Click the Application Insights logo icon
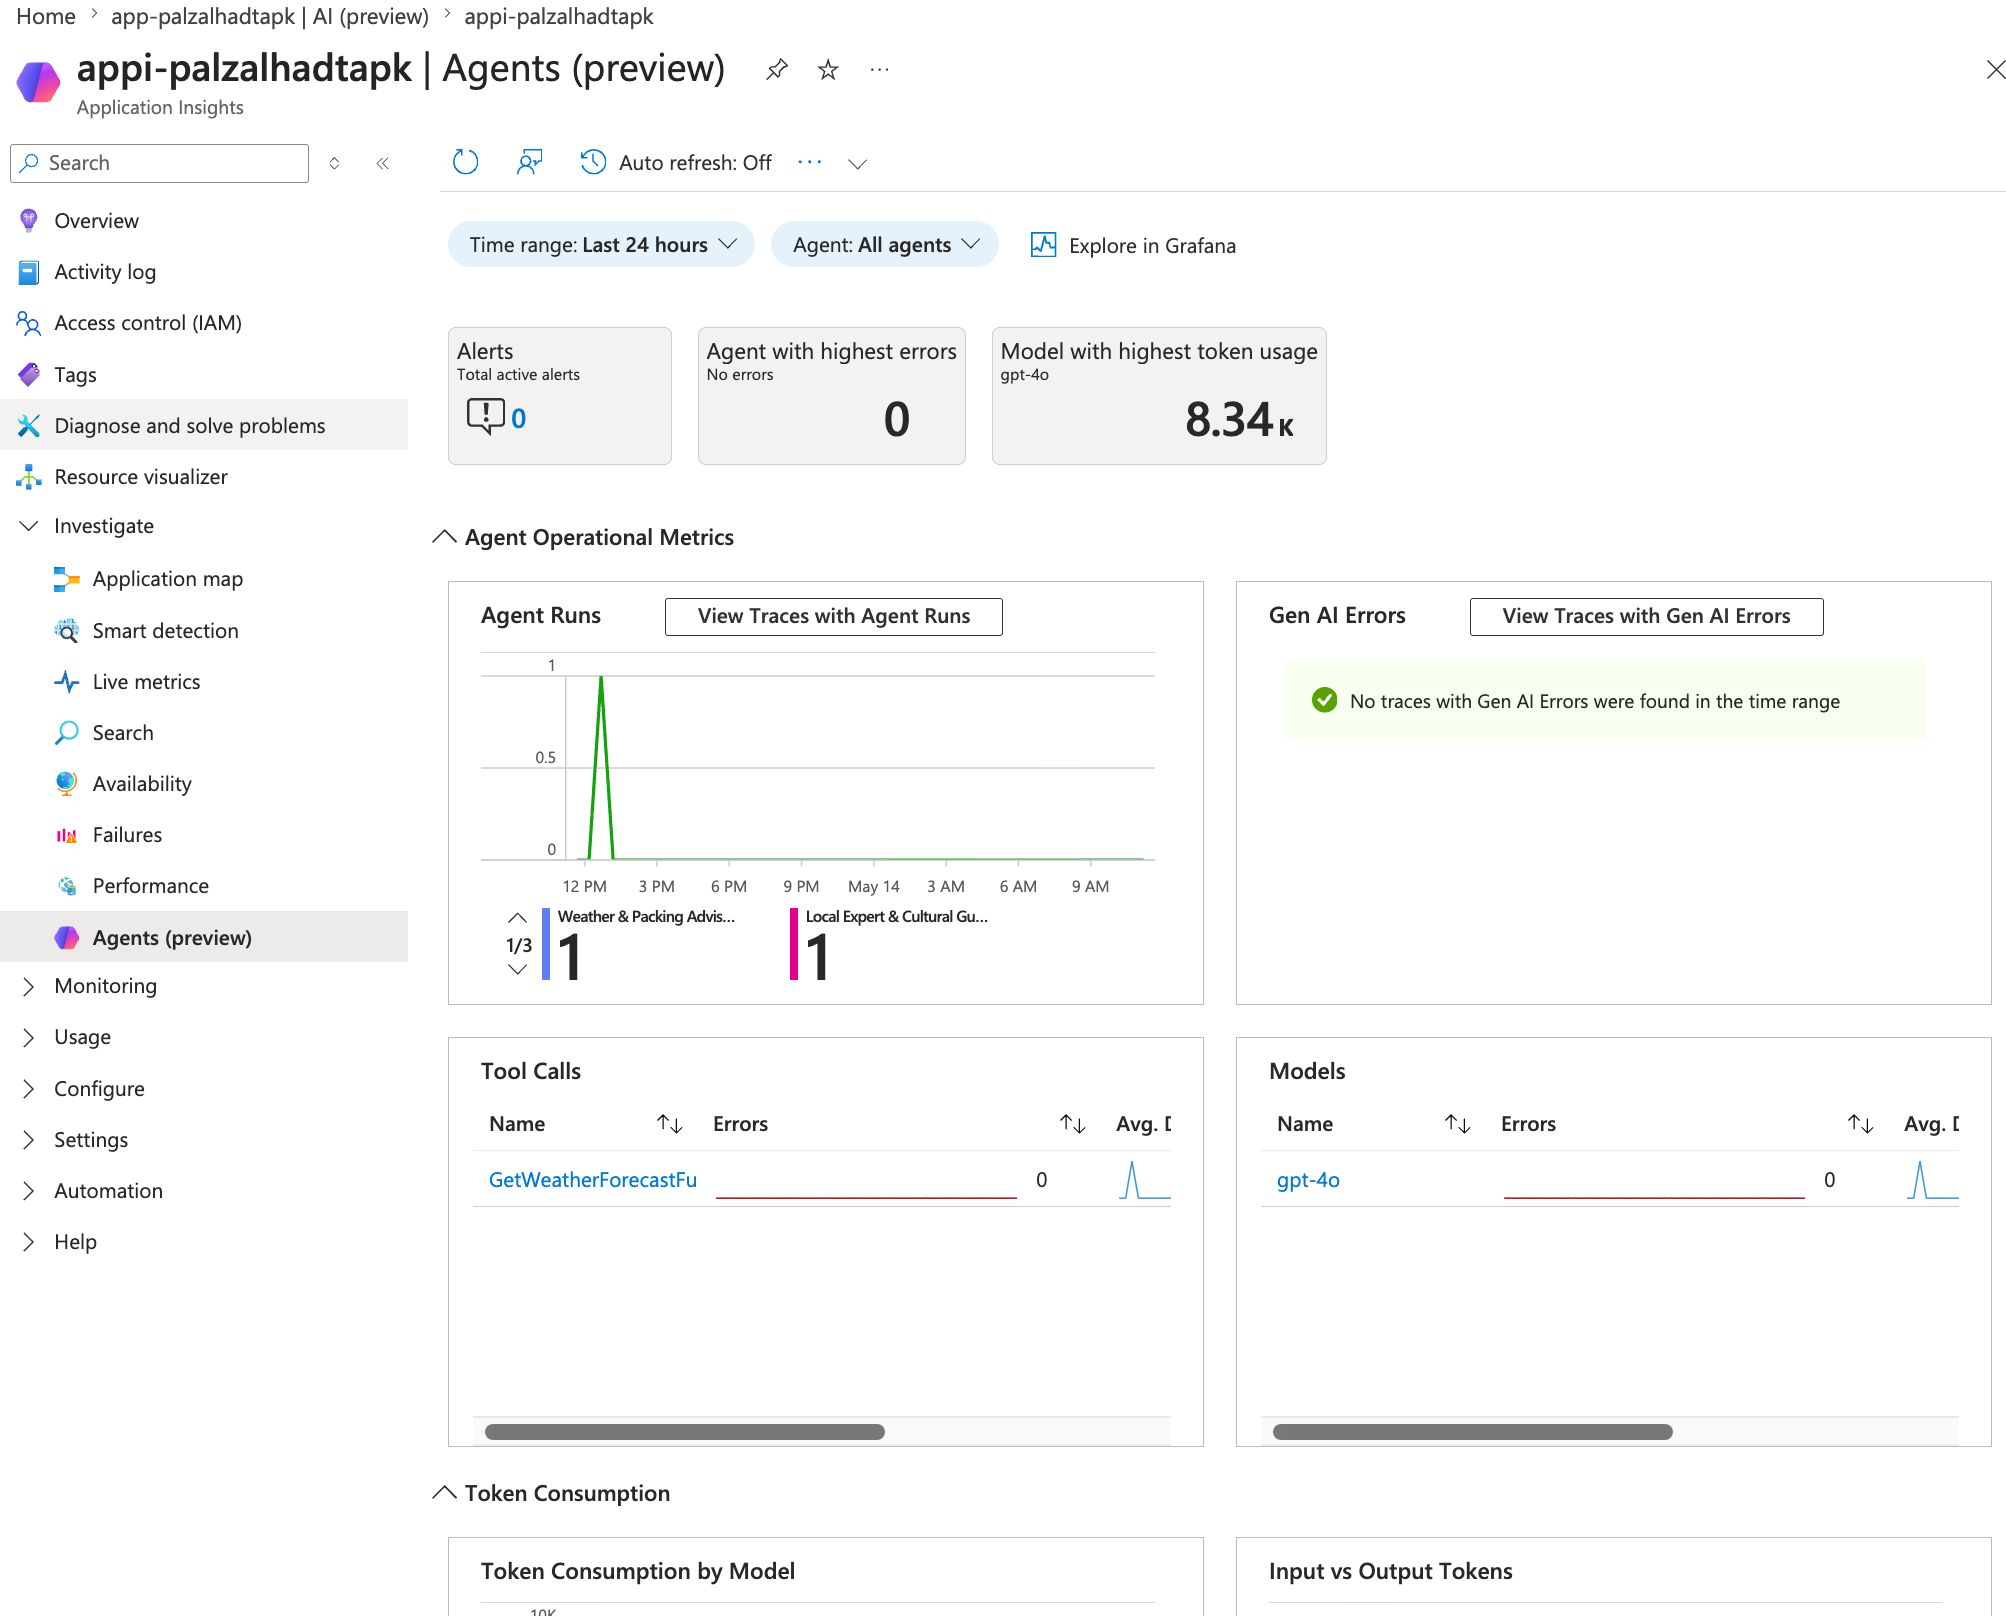 39,82
